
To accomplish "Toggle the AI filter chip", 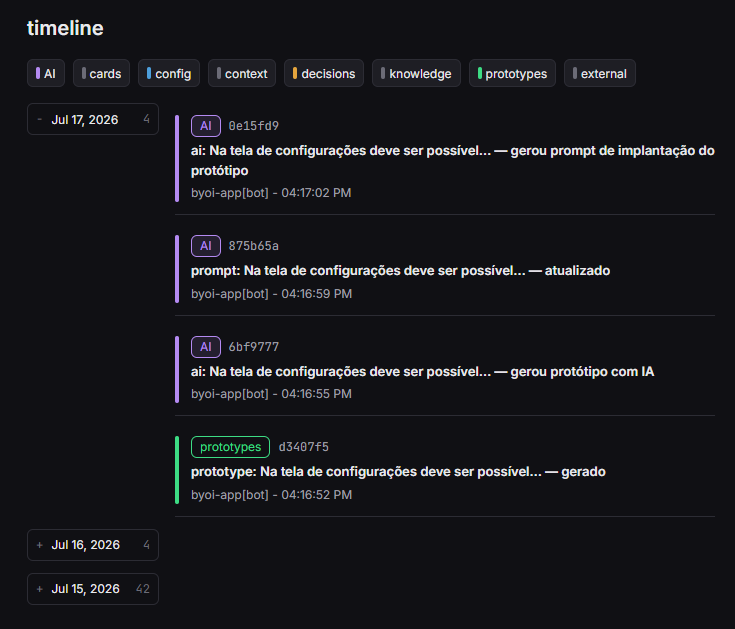I will tap(46, 74).
